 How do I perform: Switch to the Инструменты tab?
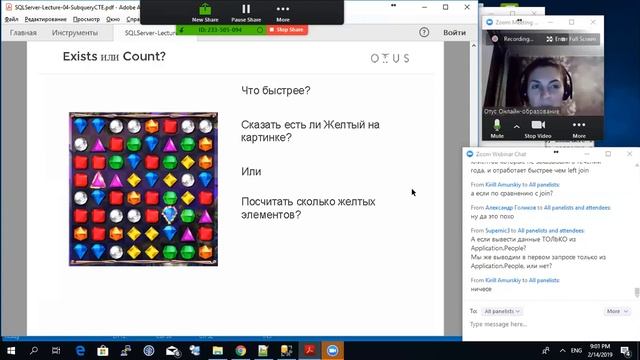point(75,33)
